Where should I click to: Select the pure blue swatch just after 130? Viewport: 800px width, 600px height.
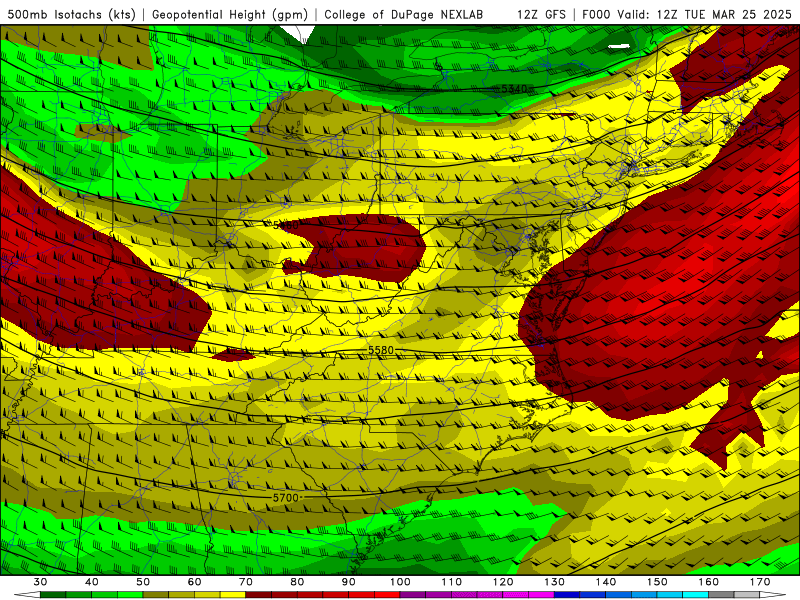click(567, 595)
